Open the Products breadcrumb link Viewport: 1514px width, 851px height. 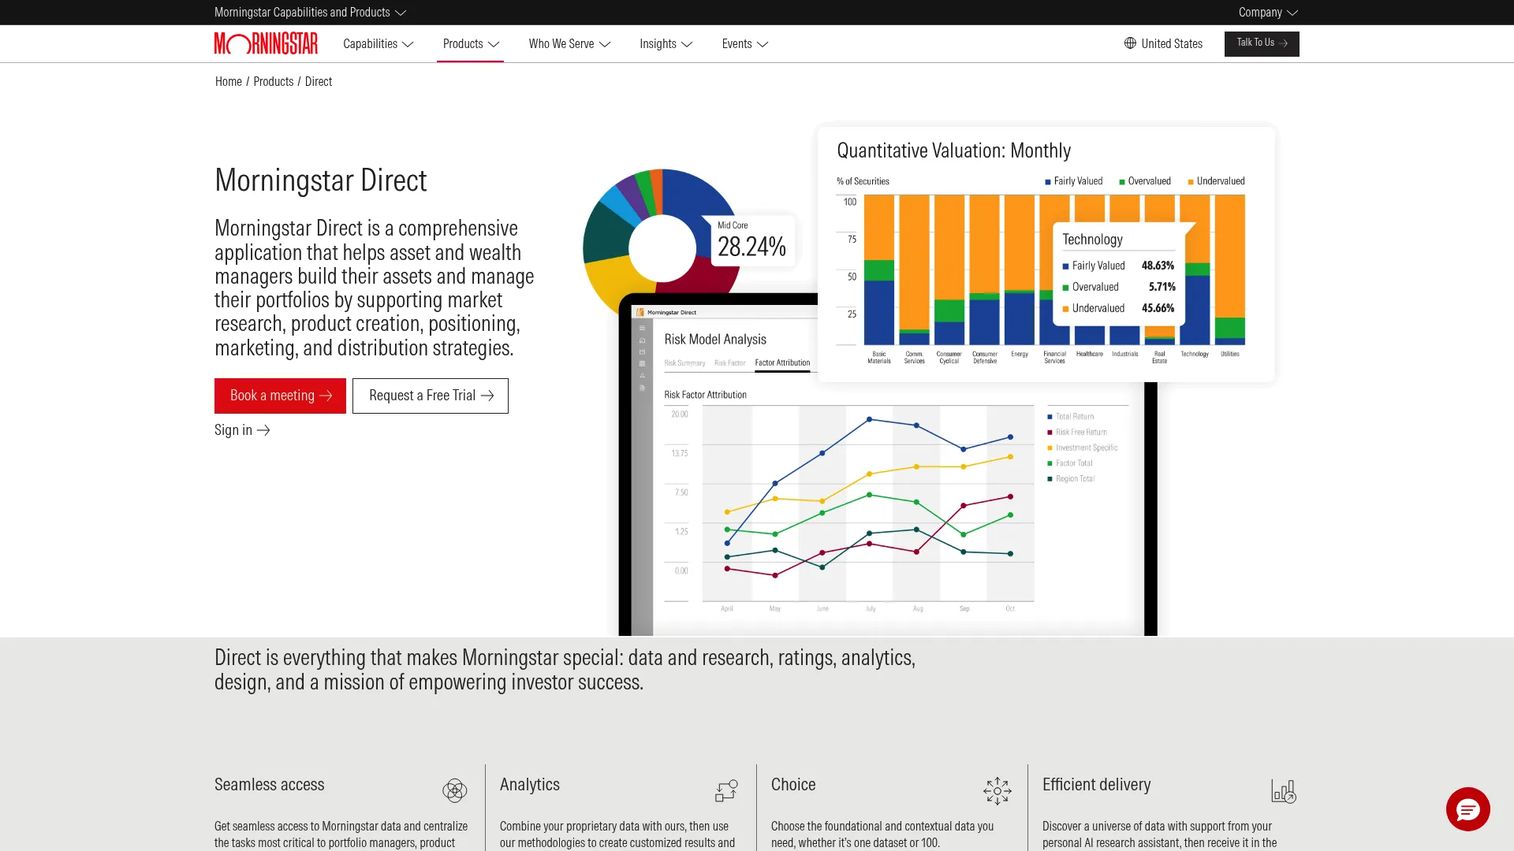[x=273, y=82]
